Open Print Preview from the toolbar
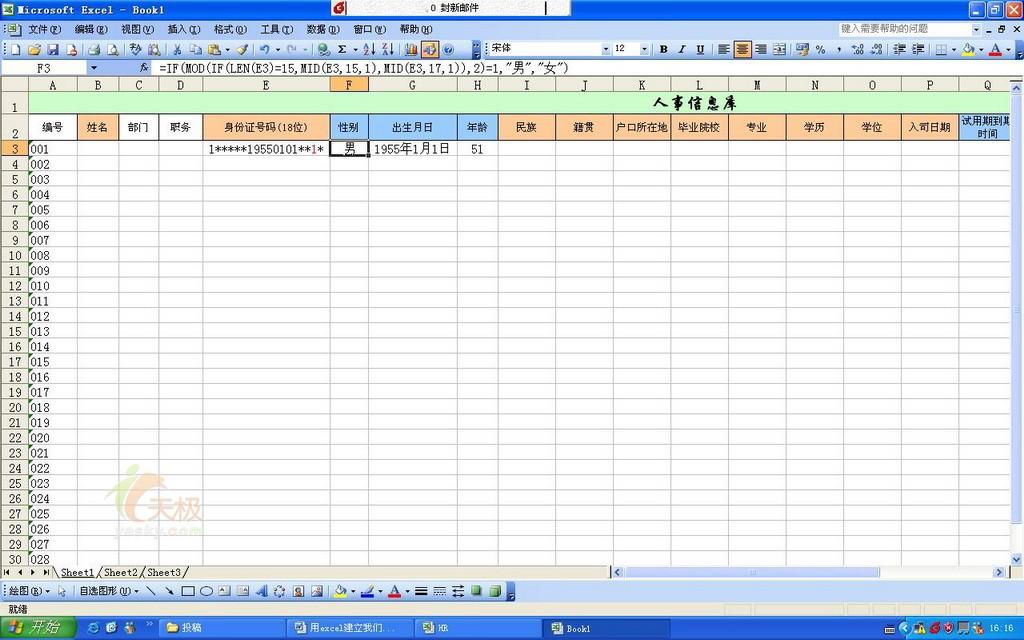 click(112, 49)
